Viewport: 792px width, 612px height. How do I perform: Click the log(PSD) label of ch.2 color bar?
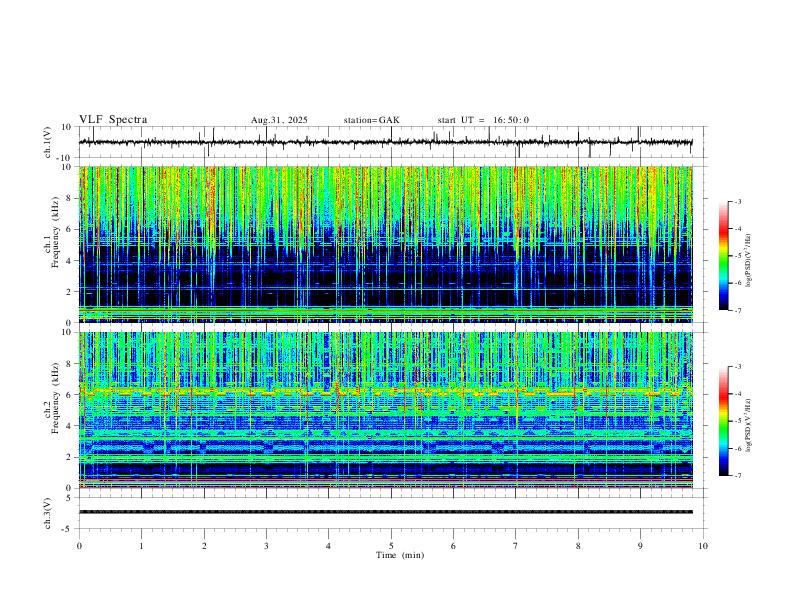749,425
